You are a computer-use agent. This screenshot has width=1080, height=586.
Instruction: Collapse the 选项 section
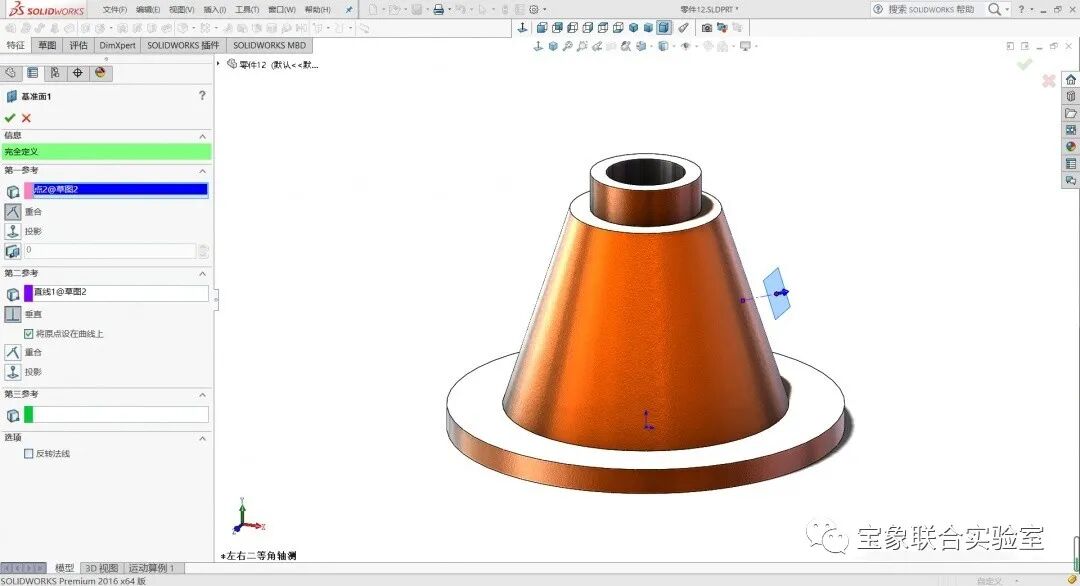[202, 439]
